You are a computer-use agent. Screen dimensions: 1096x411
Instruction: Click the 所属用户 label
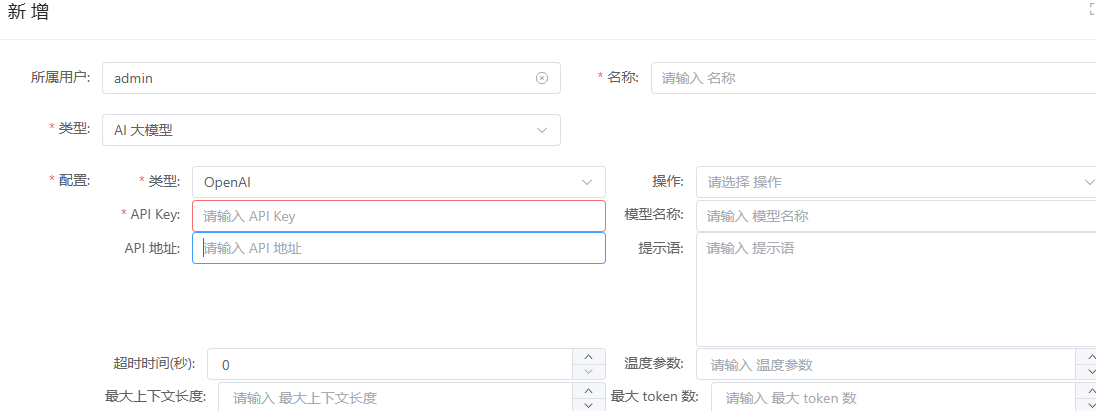(x=61, y=77)
